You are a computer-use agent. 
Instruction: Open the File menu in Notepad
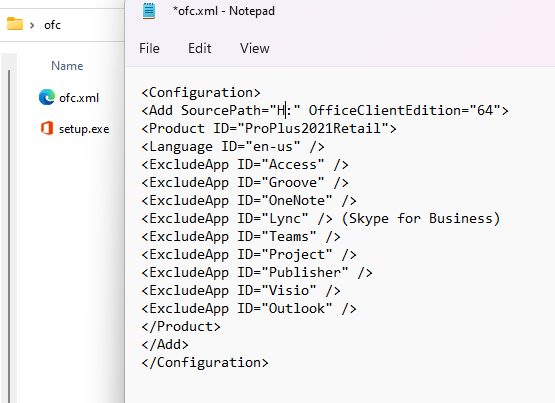tap(149, 48)
